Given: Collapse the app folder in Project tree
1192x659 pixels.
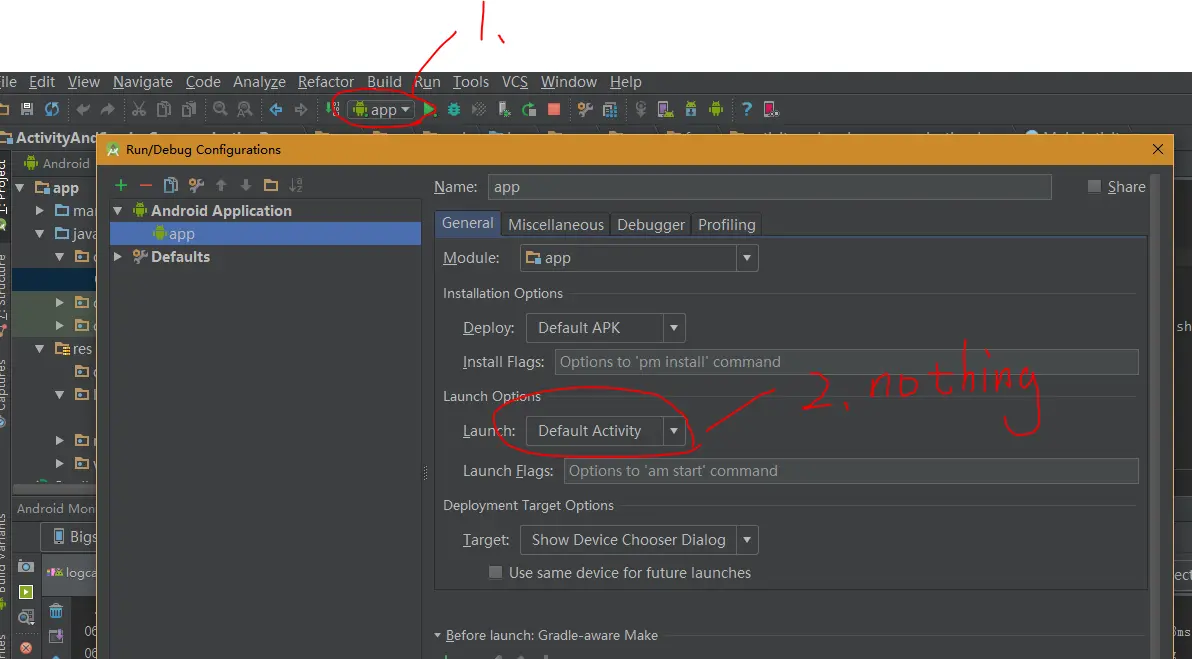Looking at the screenshot, I should pos(20,187).
